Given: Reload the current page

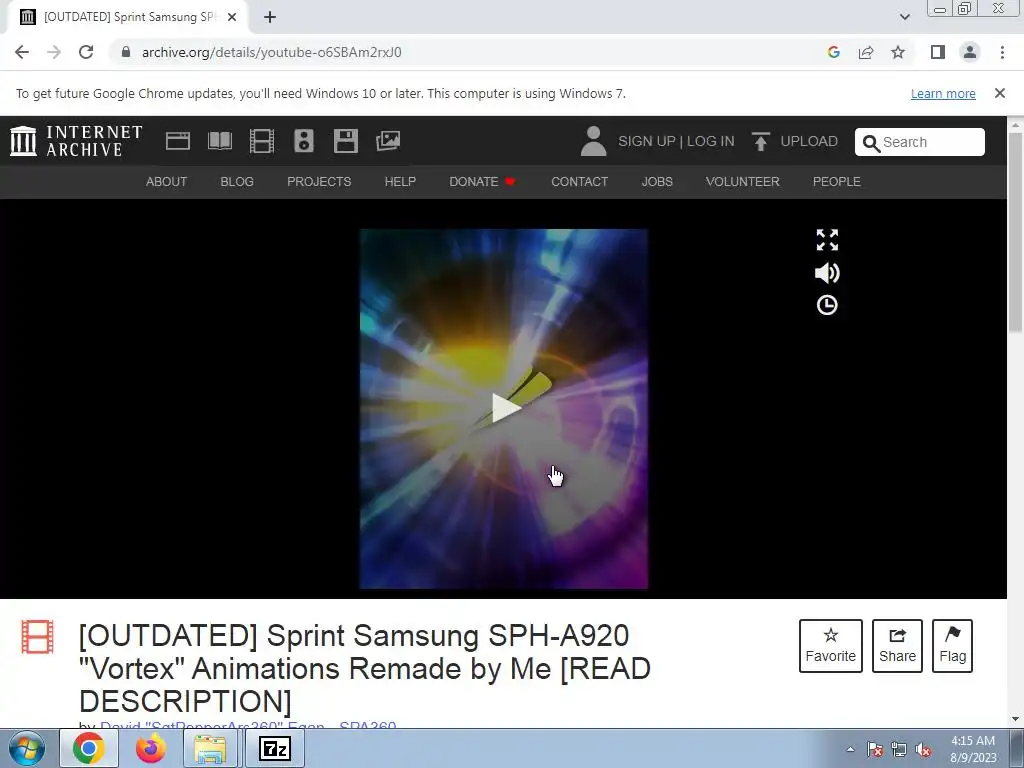Looking at the screenshot, I should pyautogui.click(x=86, y=52).
